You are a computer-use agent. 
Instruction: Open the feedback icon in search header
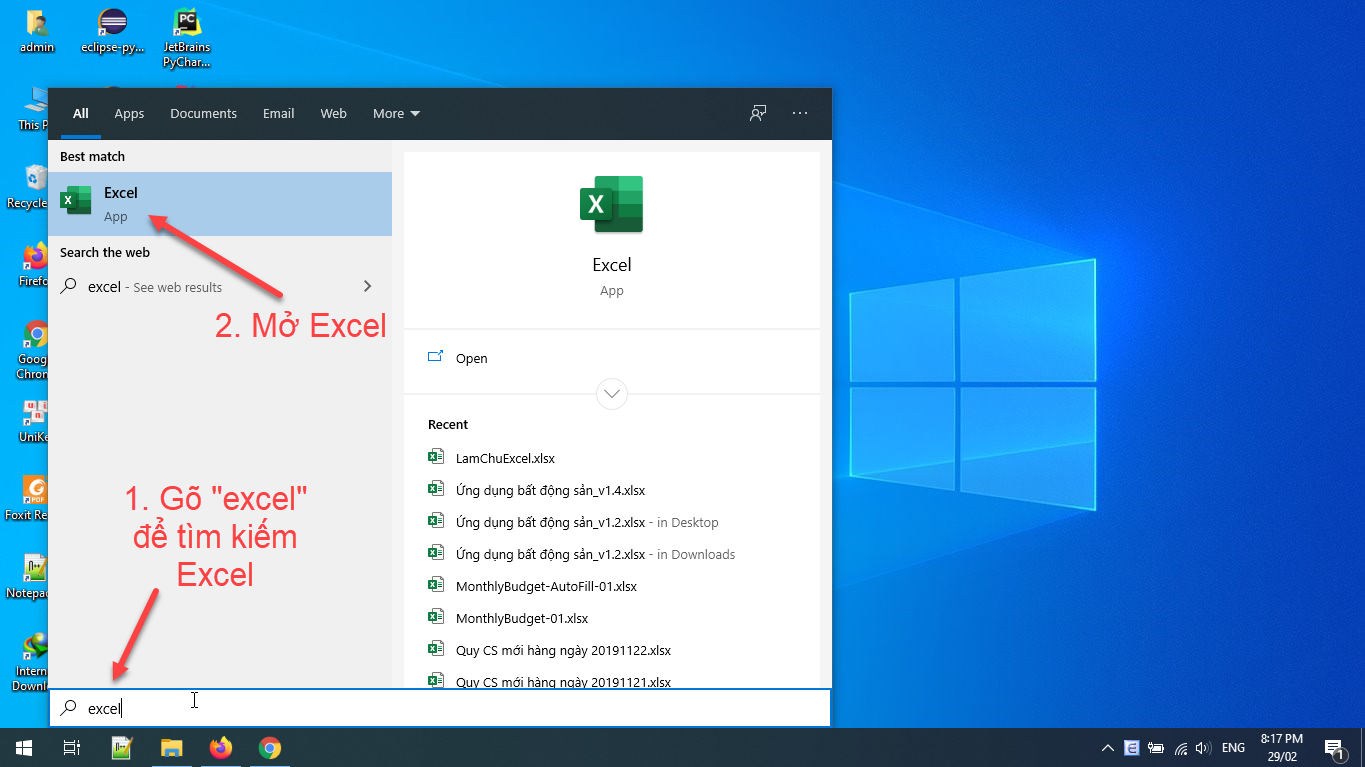[758, 113]
